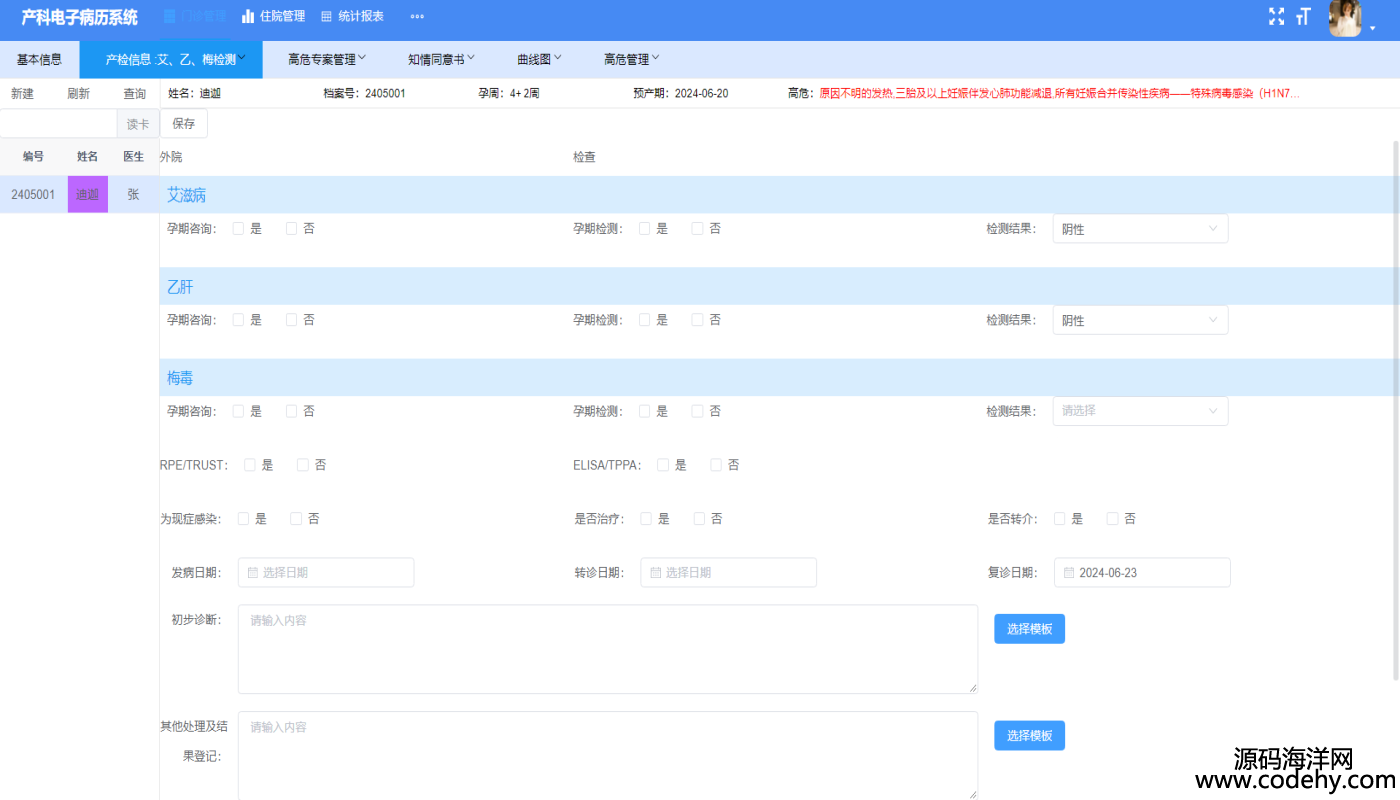Open 住院管理 bar chart icon
Viewport: 1400px width, 800px height.
248,16
